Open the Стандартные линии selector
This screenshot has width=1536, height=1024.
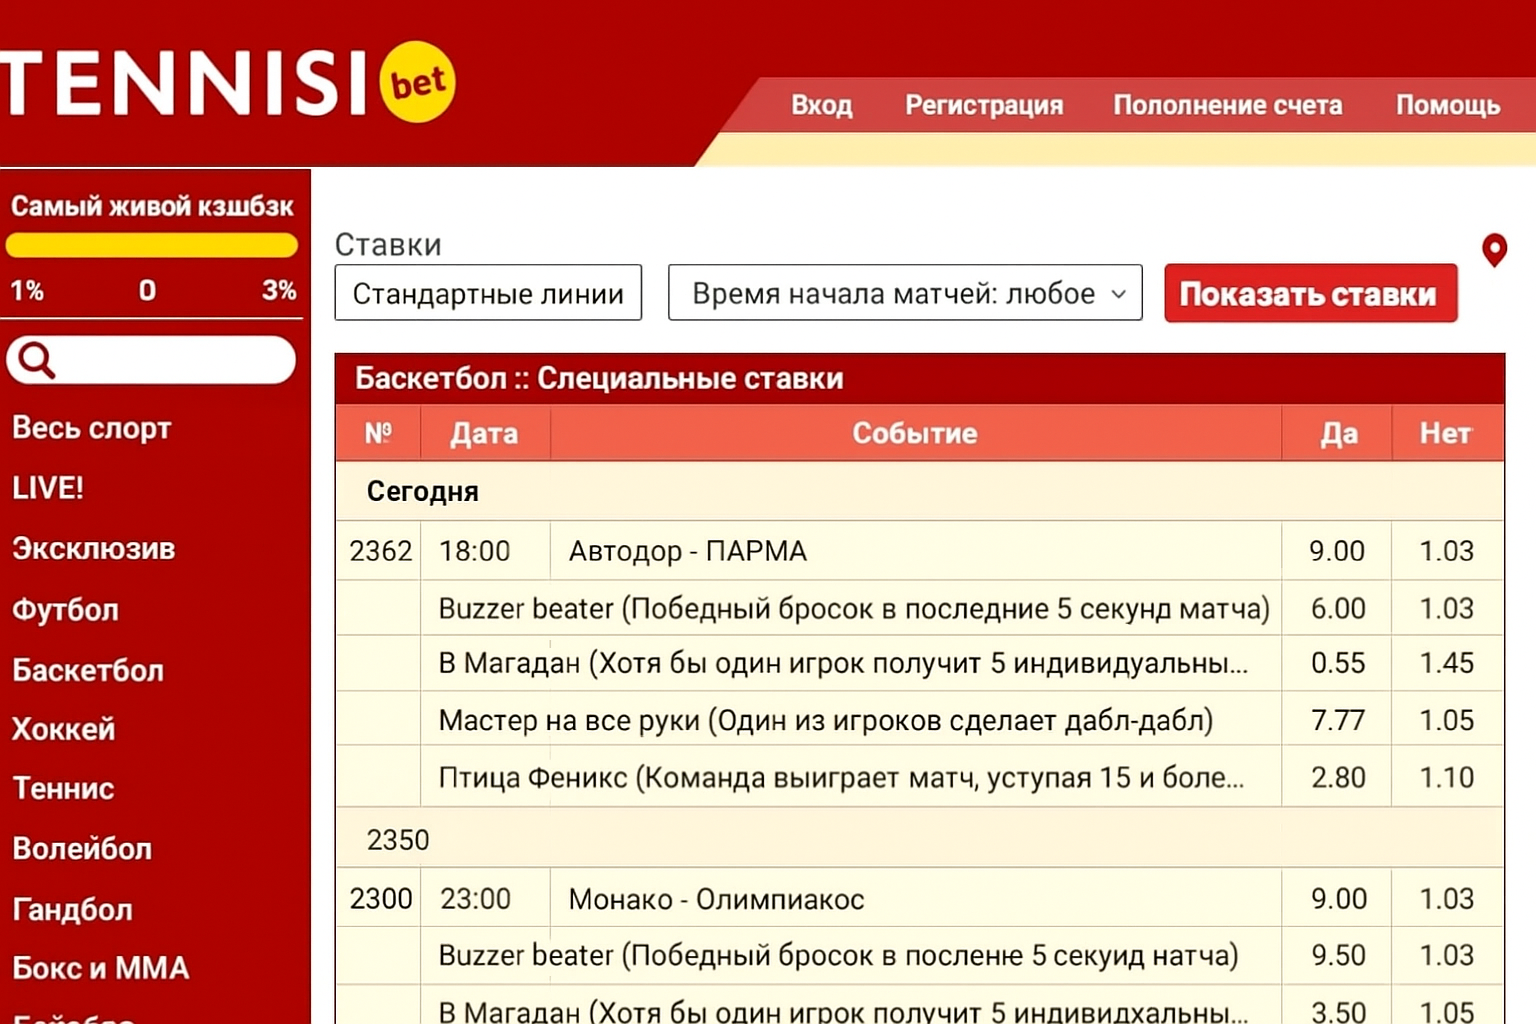click(487, 292)
